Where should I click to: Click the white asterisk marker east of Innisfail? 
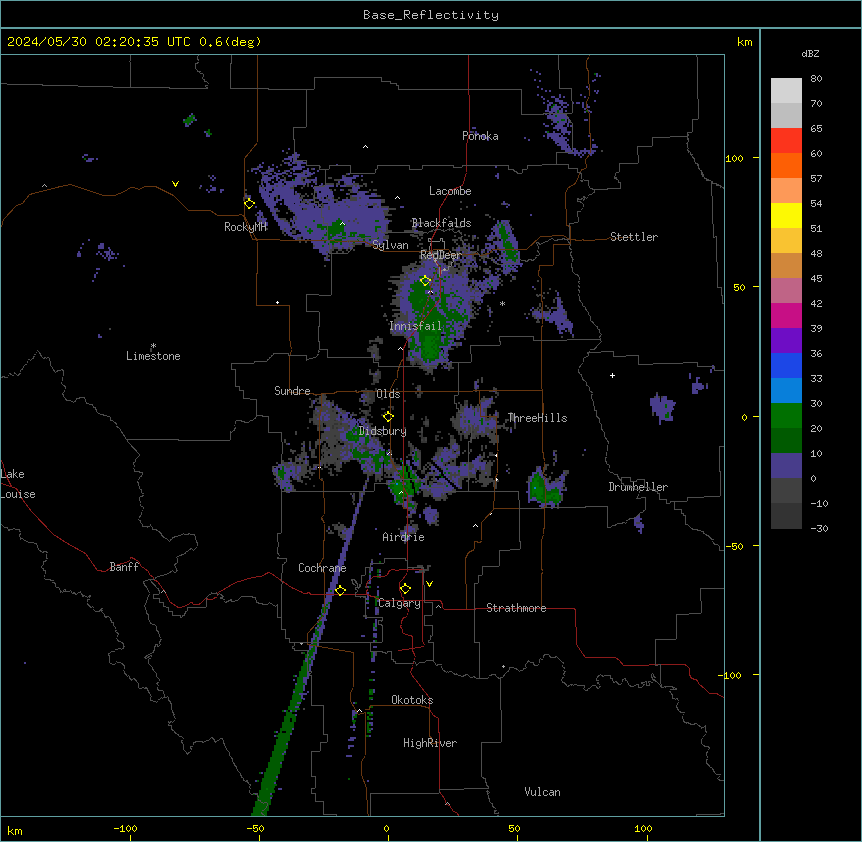click(502, 303)
